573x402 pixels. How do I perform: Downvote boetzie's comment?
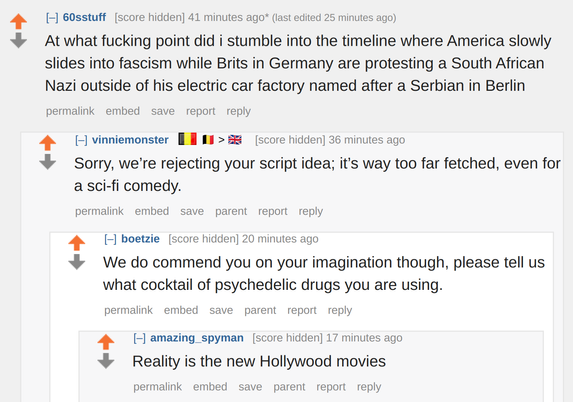pyautogui.click(x=77, y=262)
